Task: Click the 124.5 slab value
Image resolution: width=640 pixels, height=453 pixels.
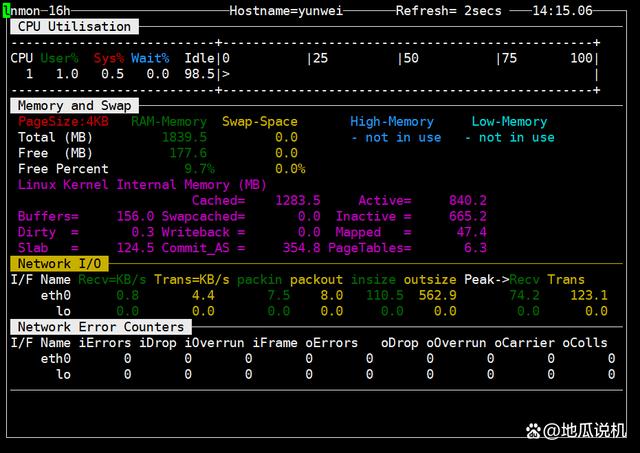Action: point(135,248)
